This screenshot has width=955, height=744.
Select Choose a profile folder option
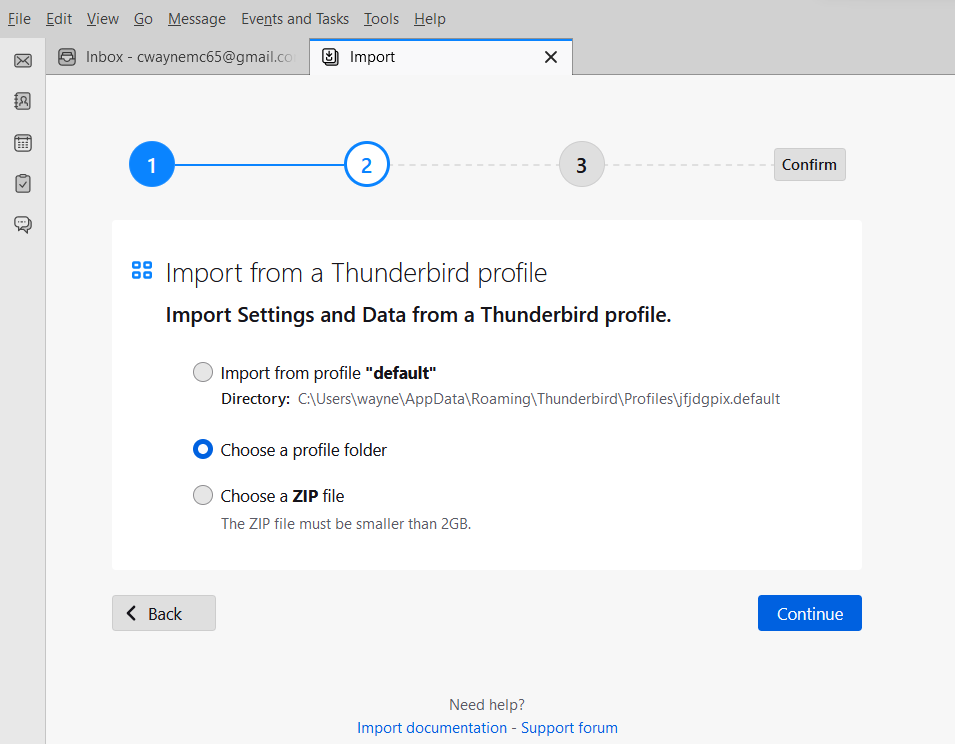[x=203, y=450]
